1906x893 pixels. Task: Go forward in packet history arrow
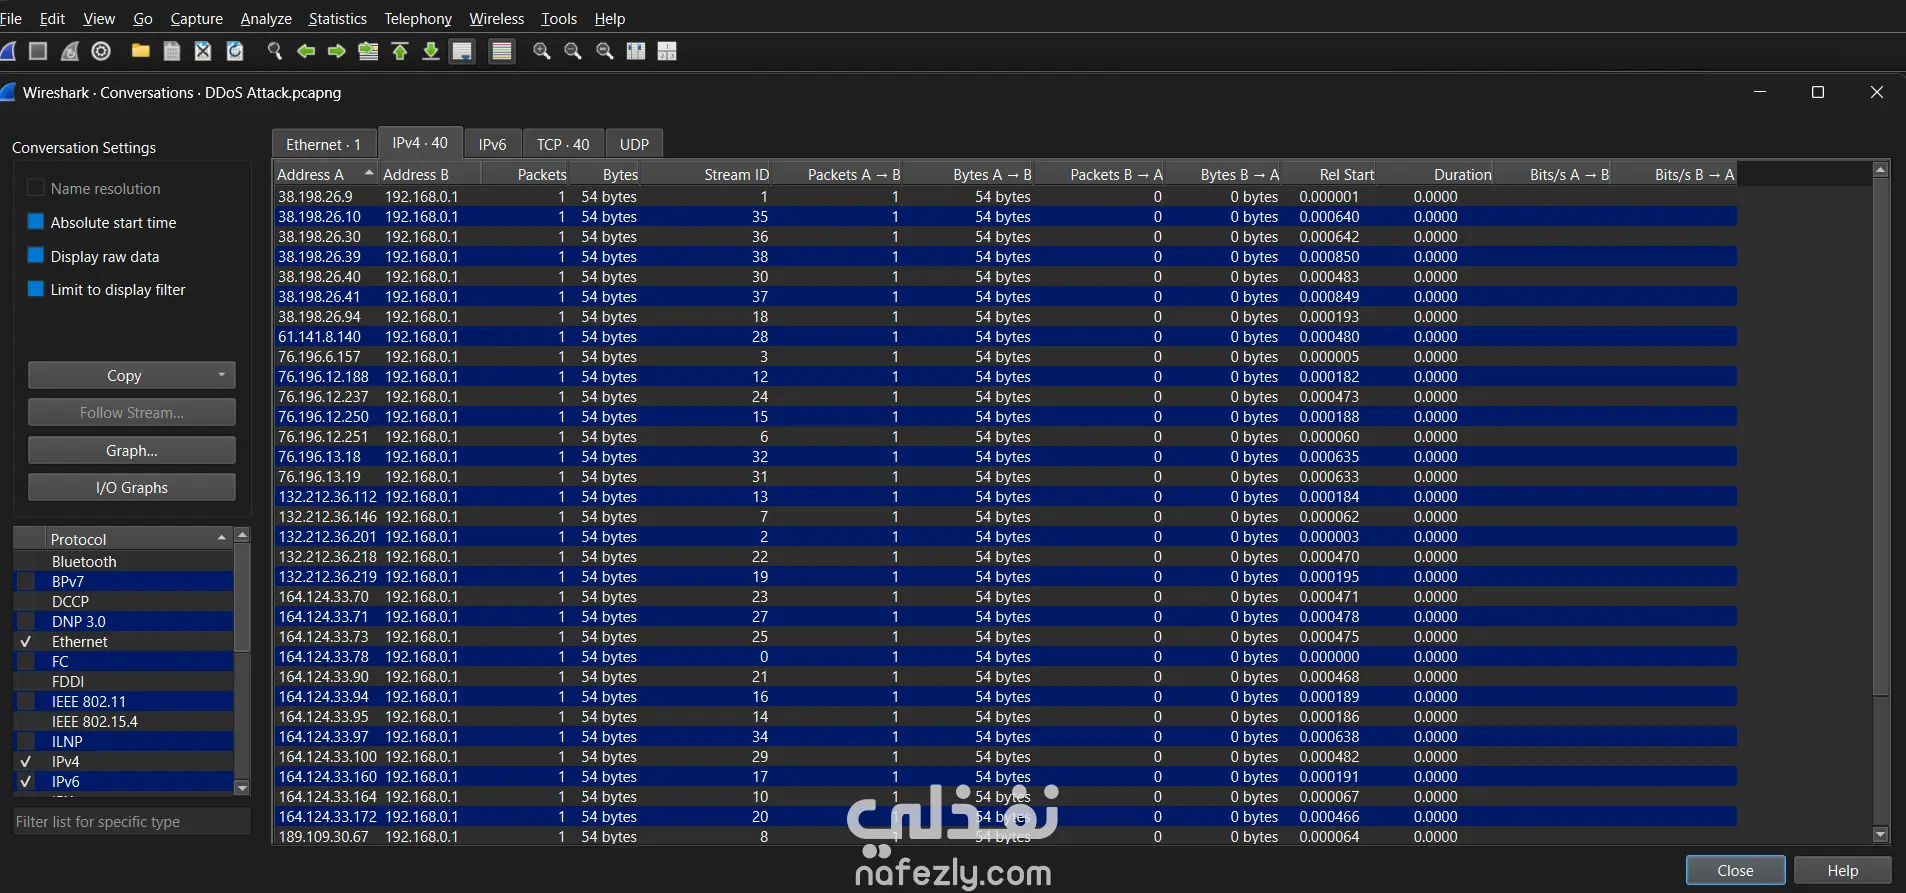337,51
